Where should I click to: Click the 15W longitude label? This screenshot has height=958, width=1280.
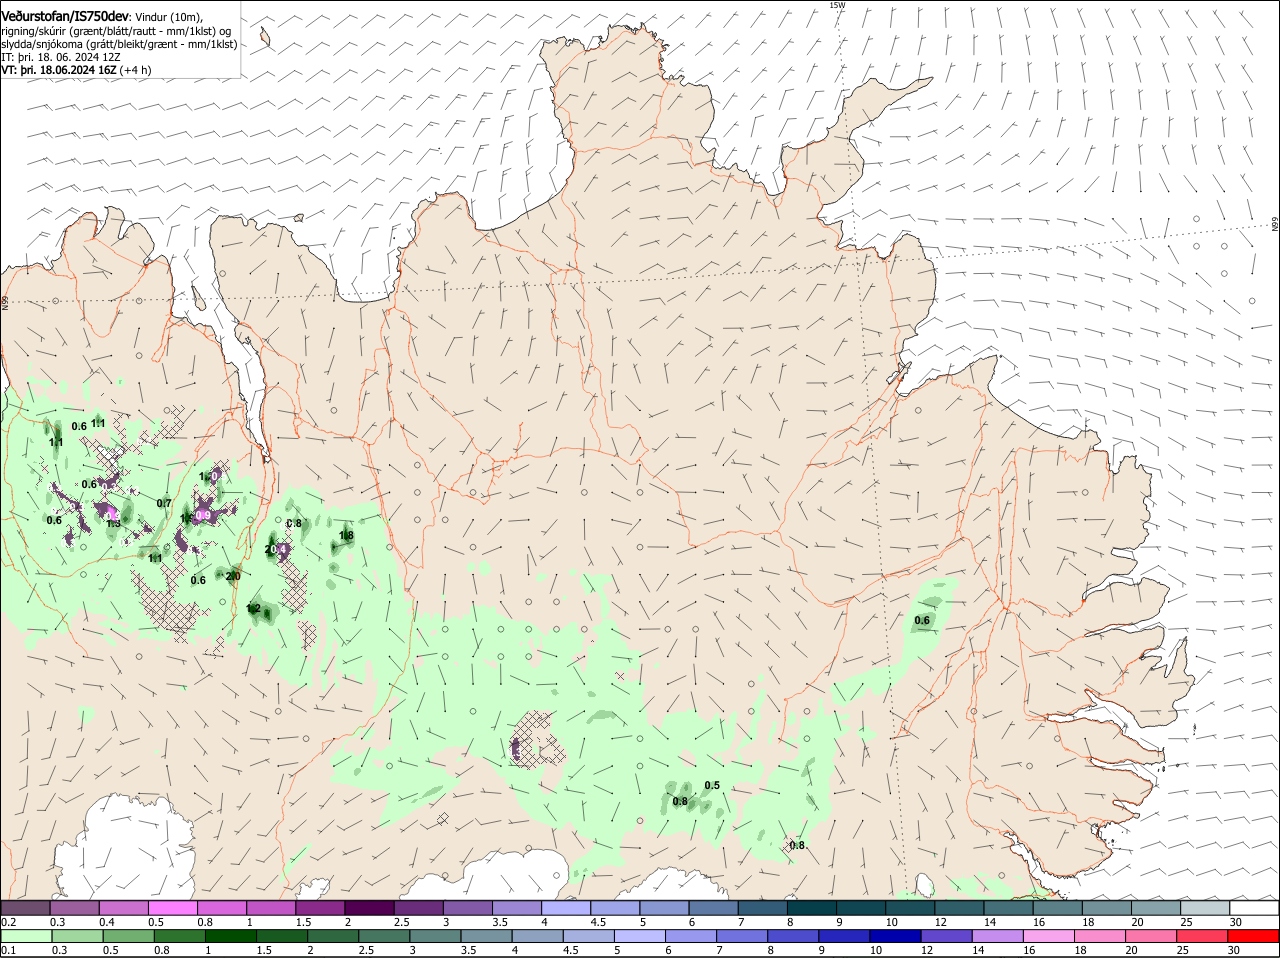[837, 5]
